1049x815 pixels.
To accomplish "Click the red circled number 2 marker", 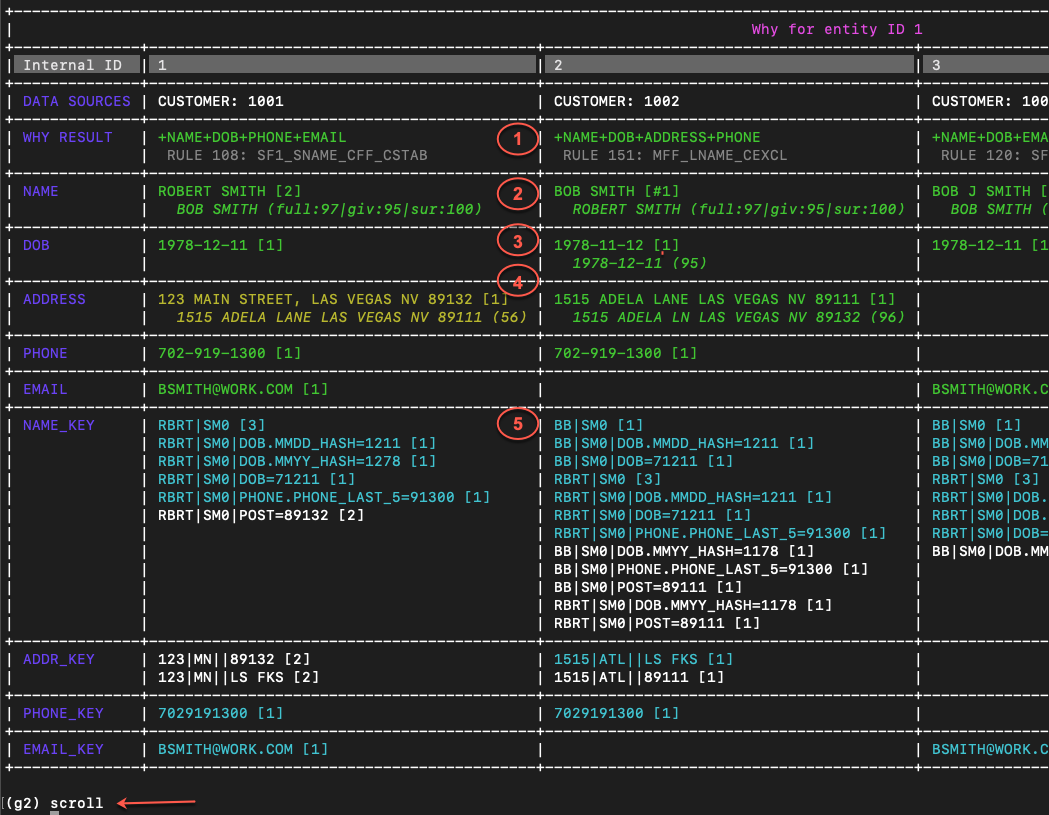I will [x=517, y=194].
